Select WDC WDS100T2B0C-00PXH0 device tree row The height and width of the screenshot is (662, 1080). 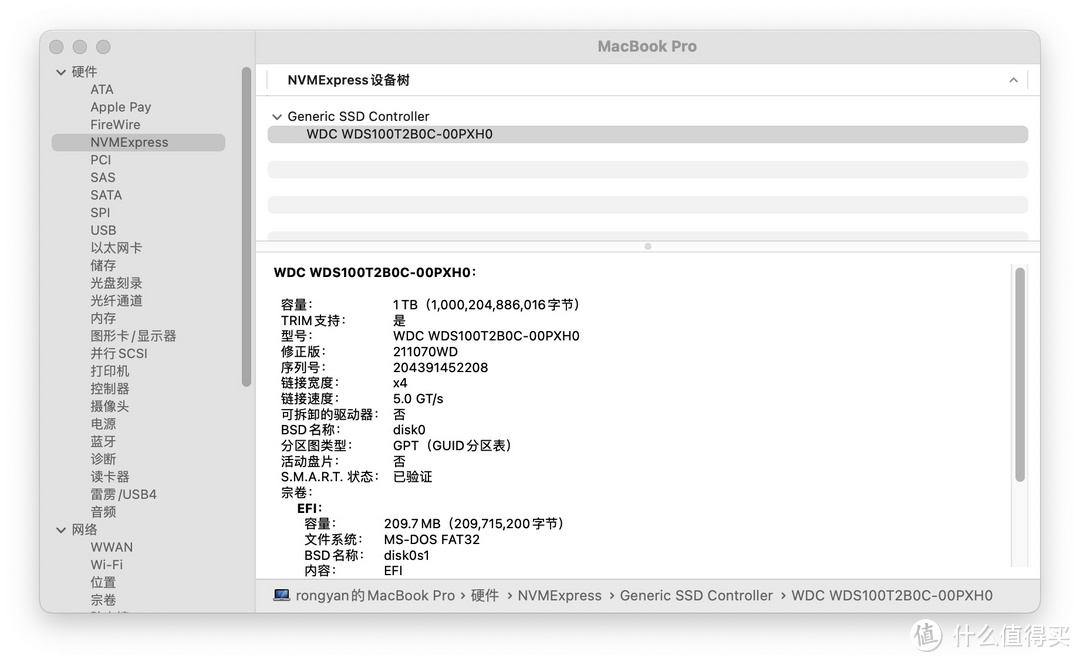pos(647,134)
